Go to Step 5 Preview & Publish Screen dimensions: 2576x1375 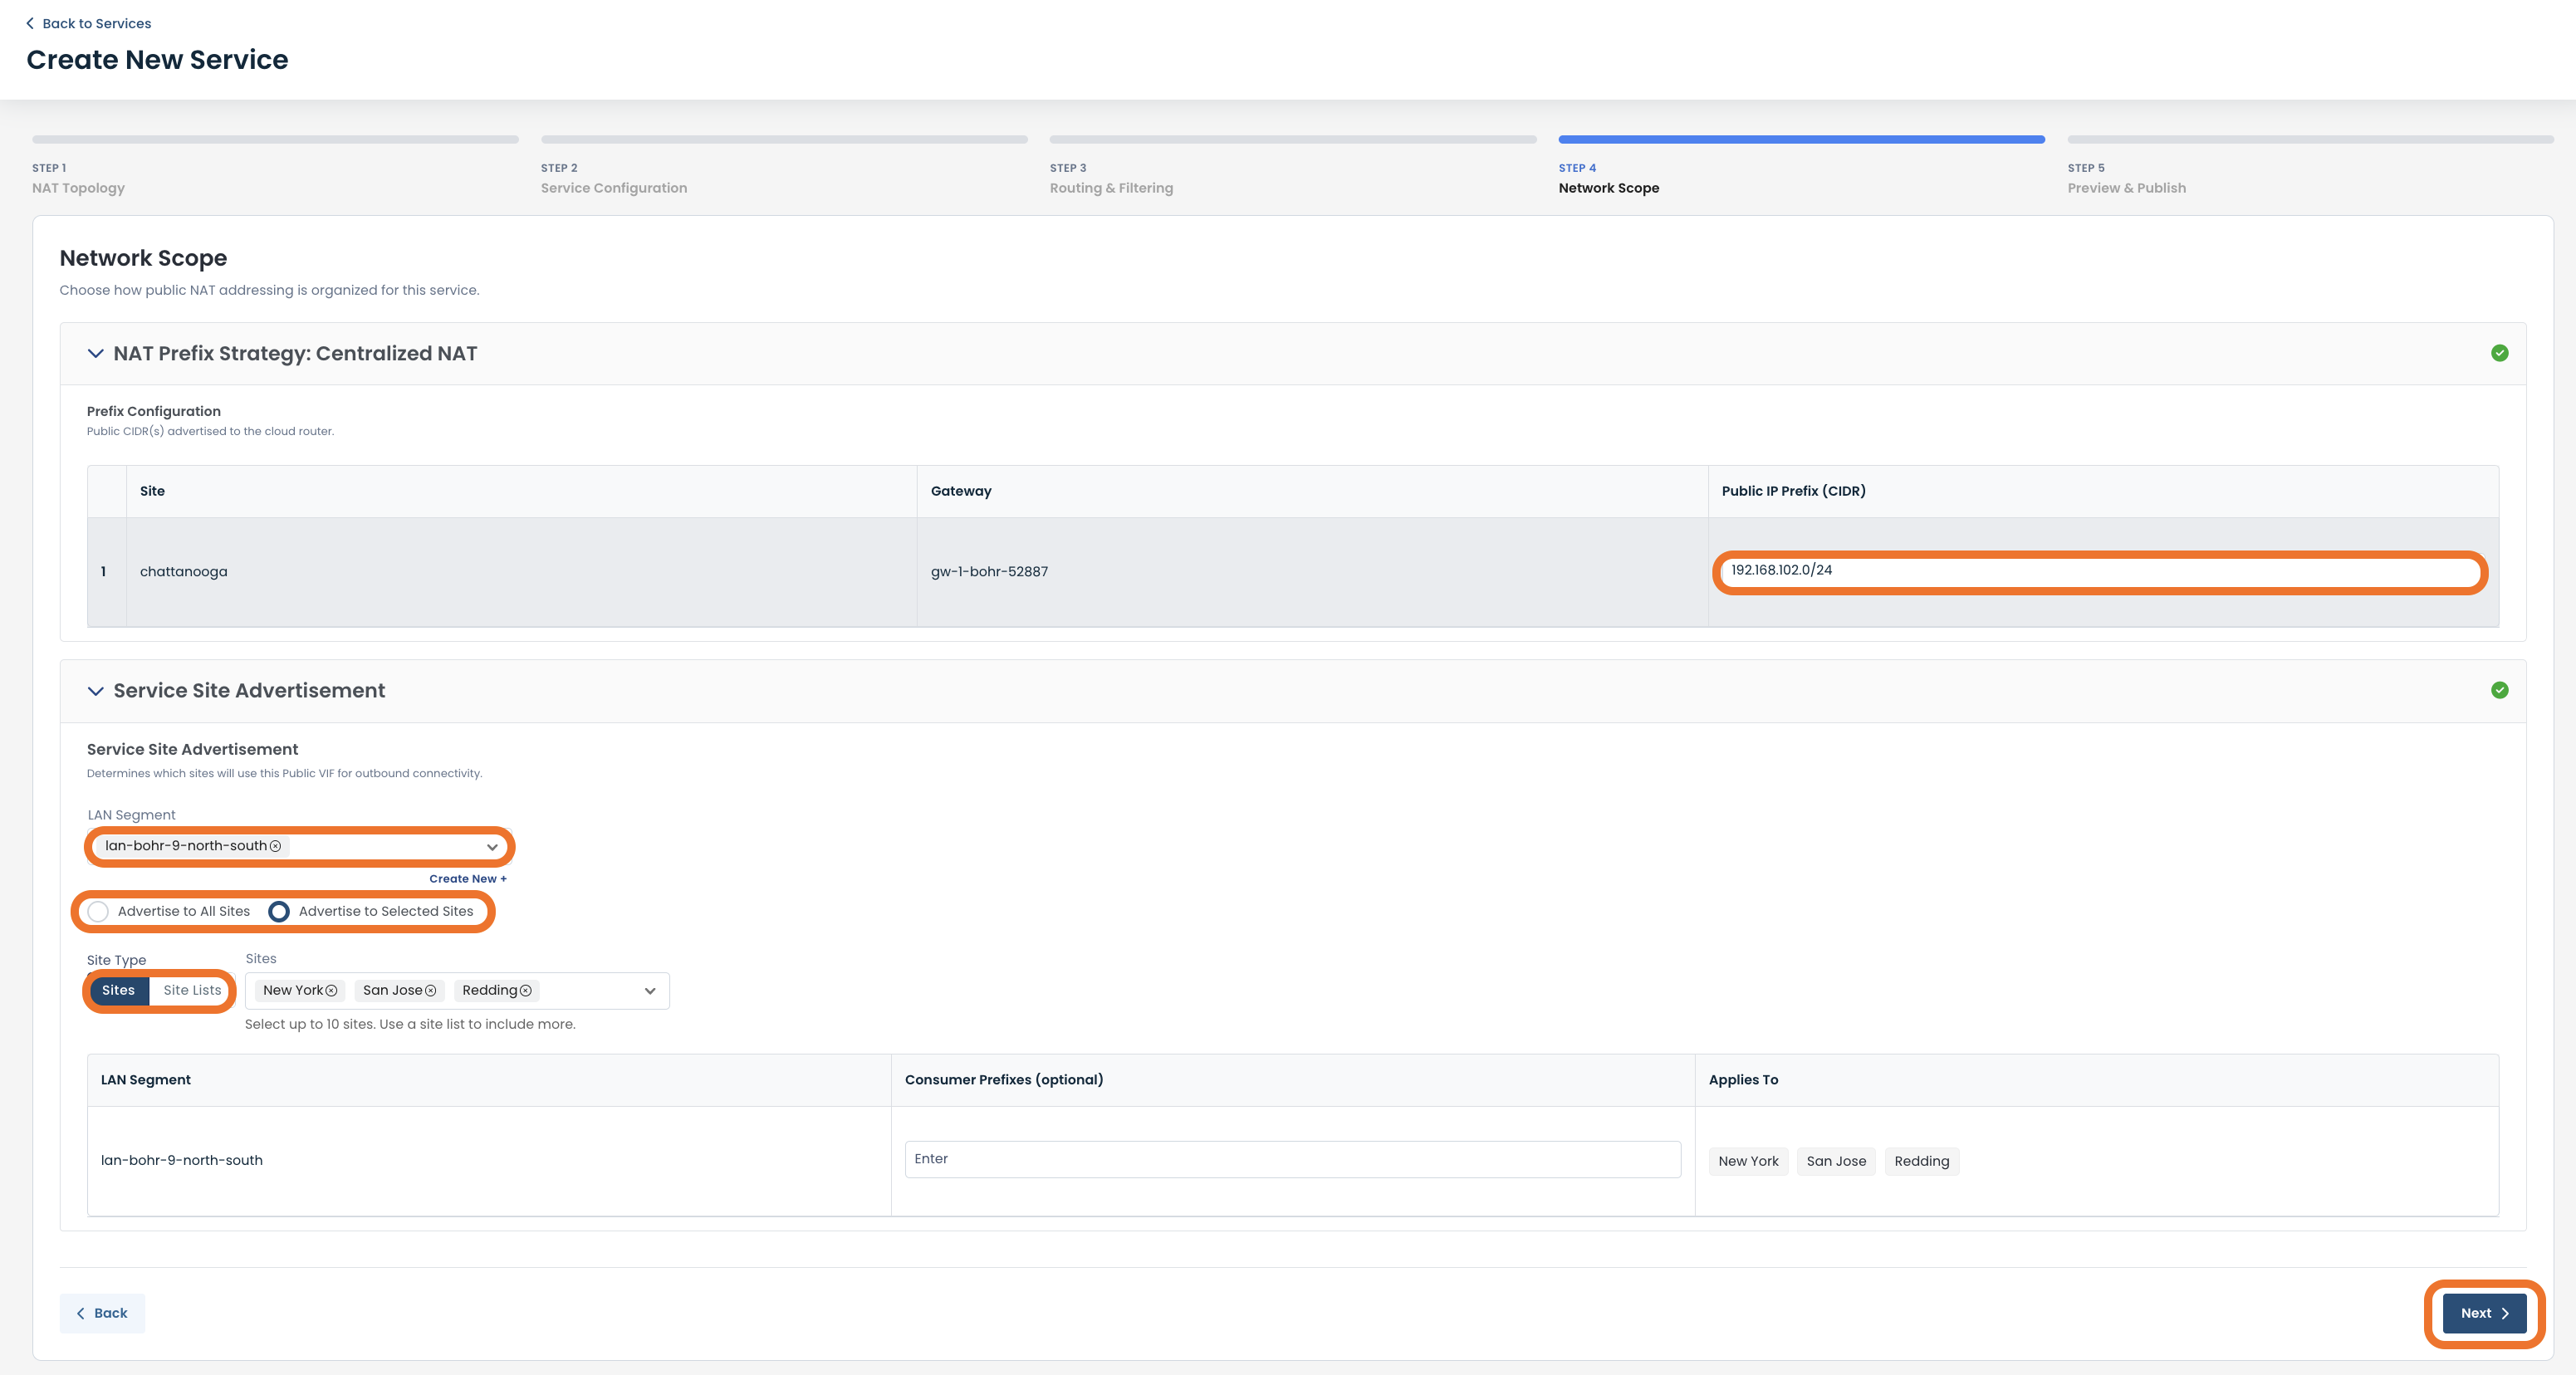[2310, 166]
